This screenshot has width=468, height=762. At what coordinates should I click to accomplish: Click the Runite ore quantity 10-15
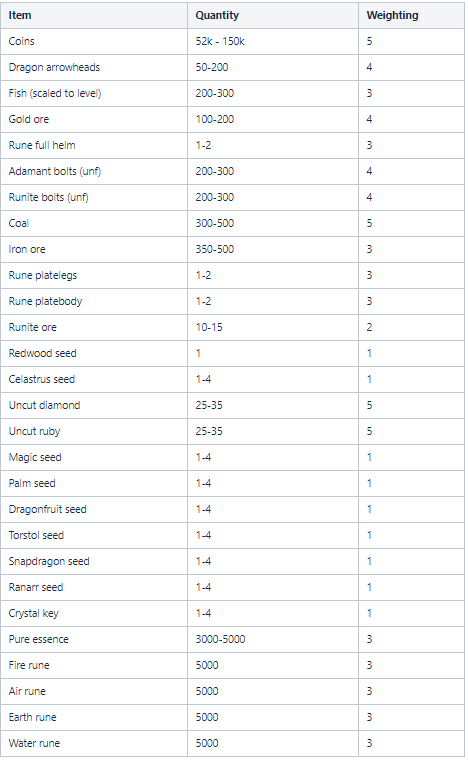coord(209,328)
